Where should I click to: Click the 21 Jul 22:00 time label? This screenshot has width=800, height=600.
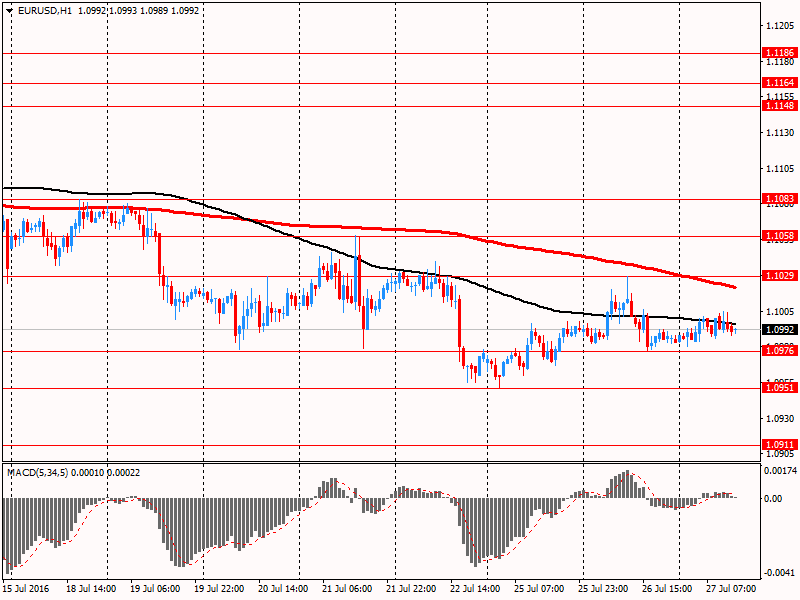click(411, 589)
